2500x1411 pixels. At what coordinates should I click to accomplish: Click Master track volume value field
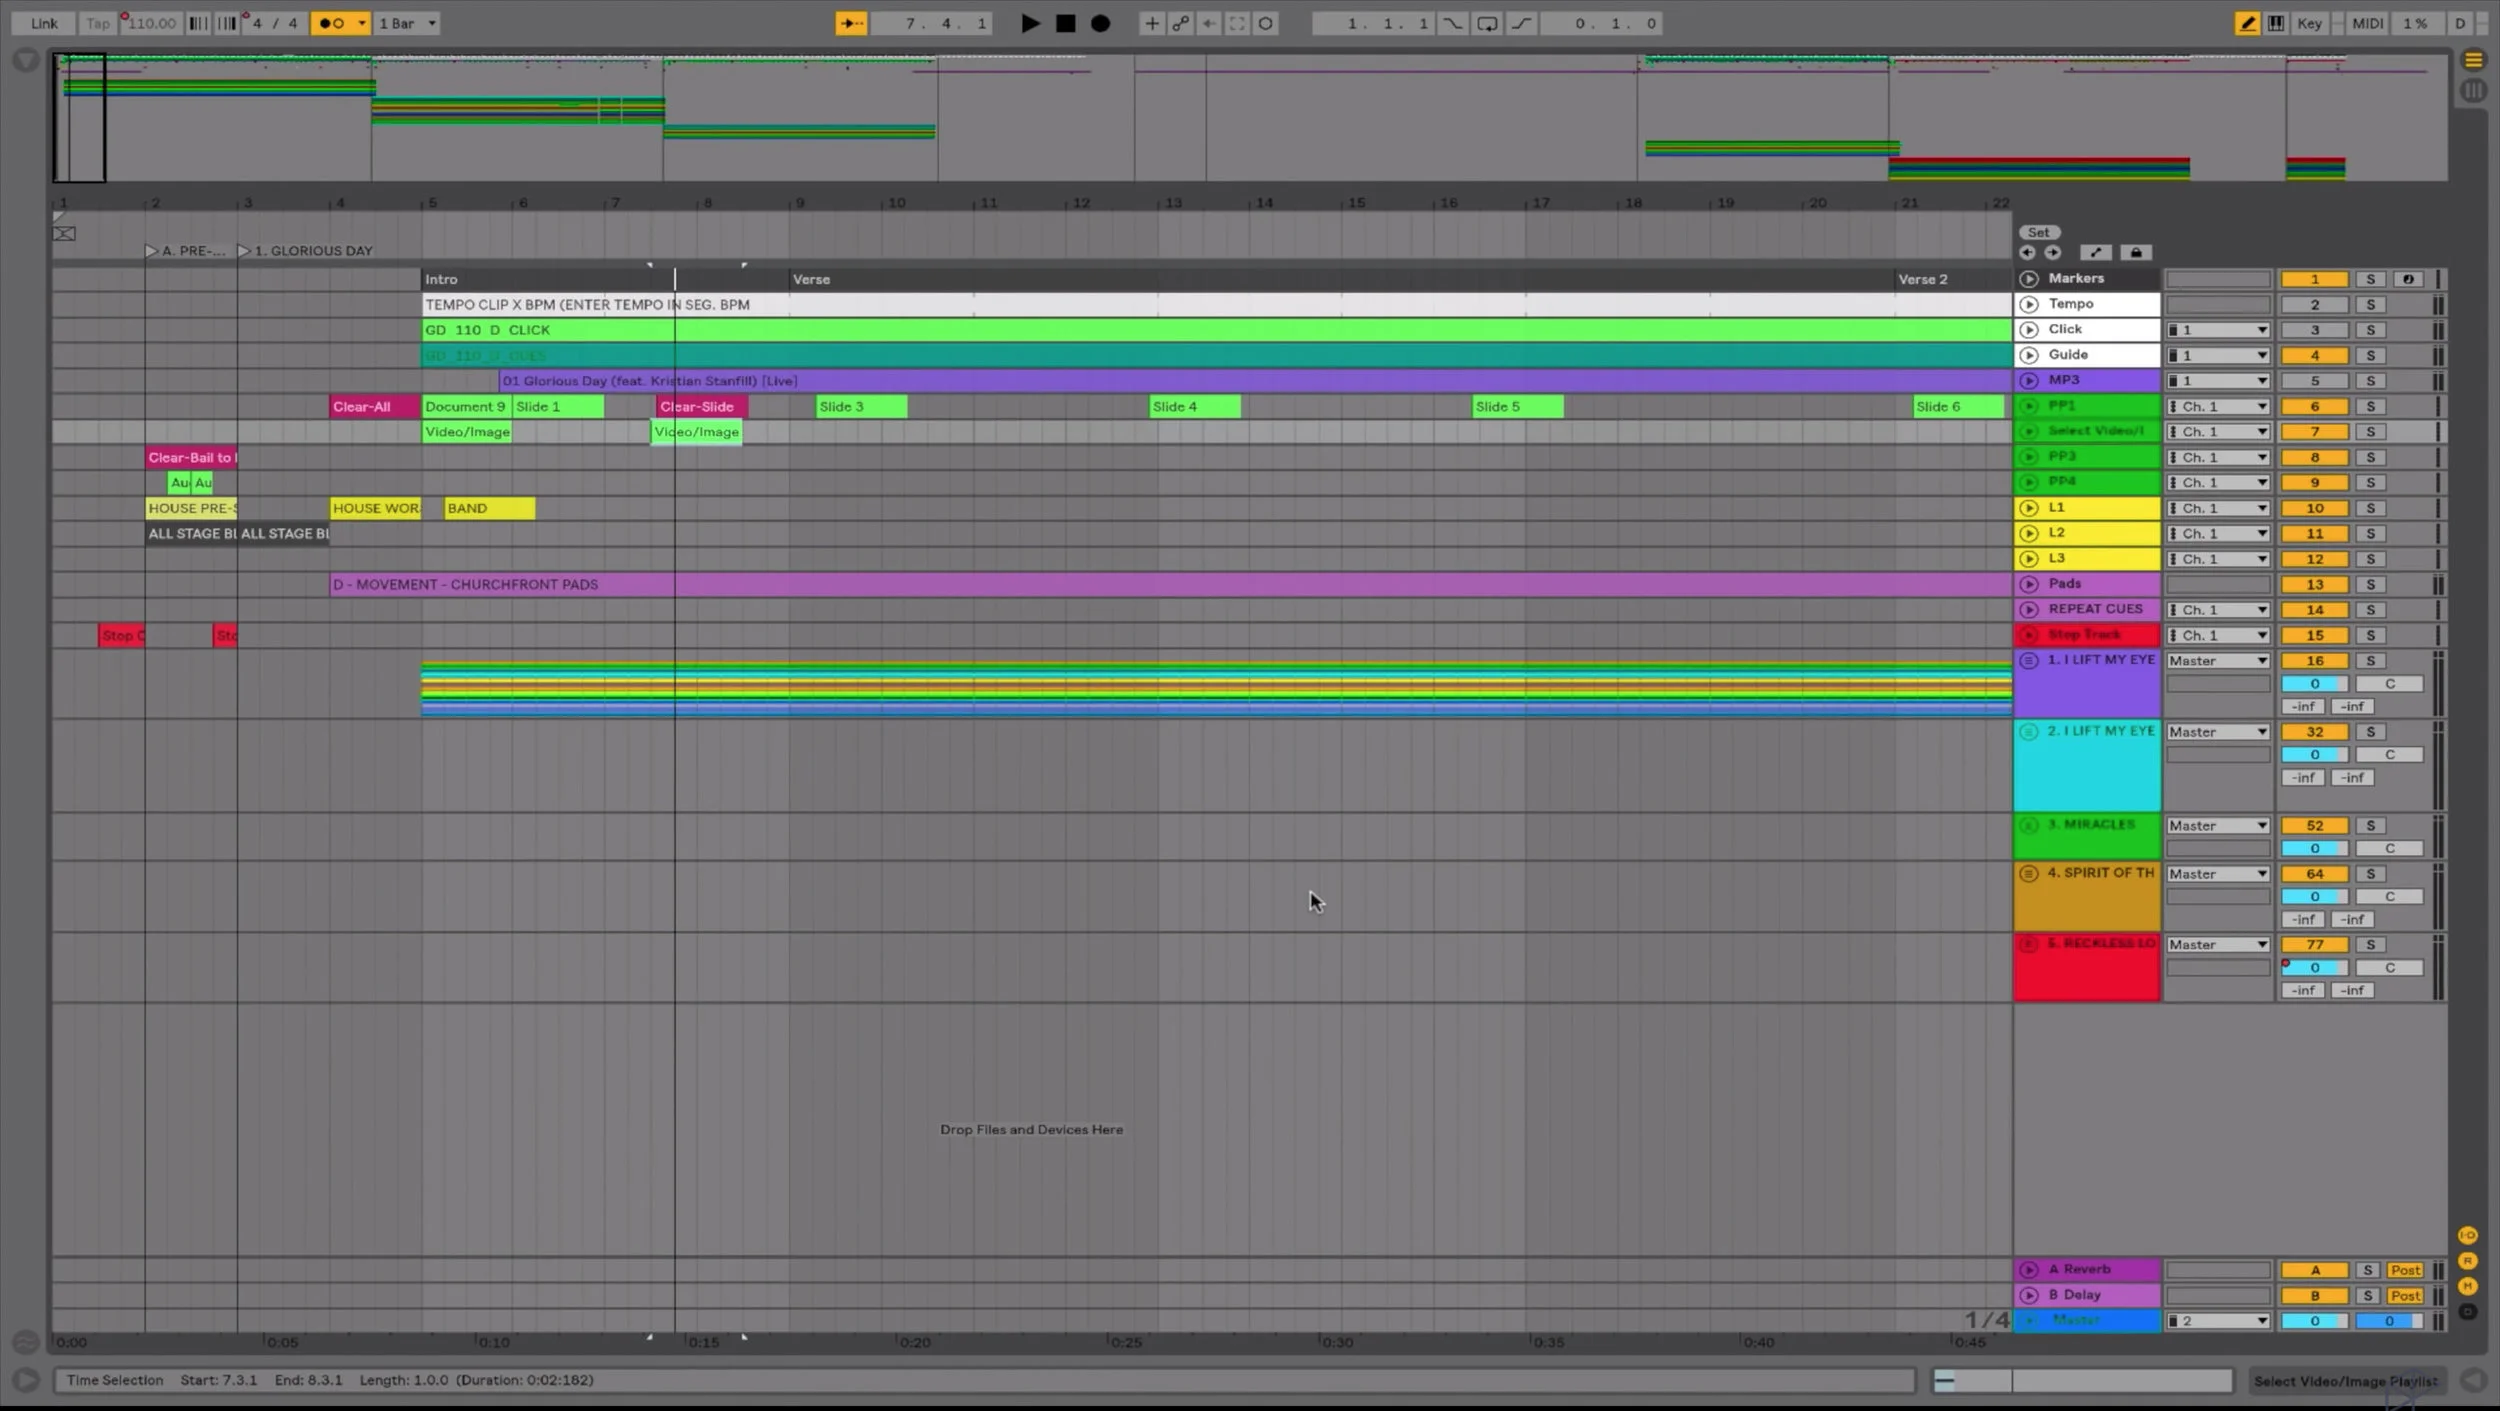pos(2314,1321)
